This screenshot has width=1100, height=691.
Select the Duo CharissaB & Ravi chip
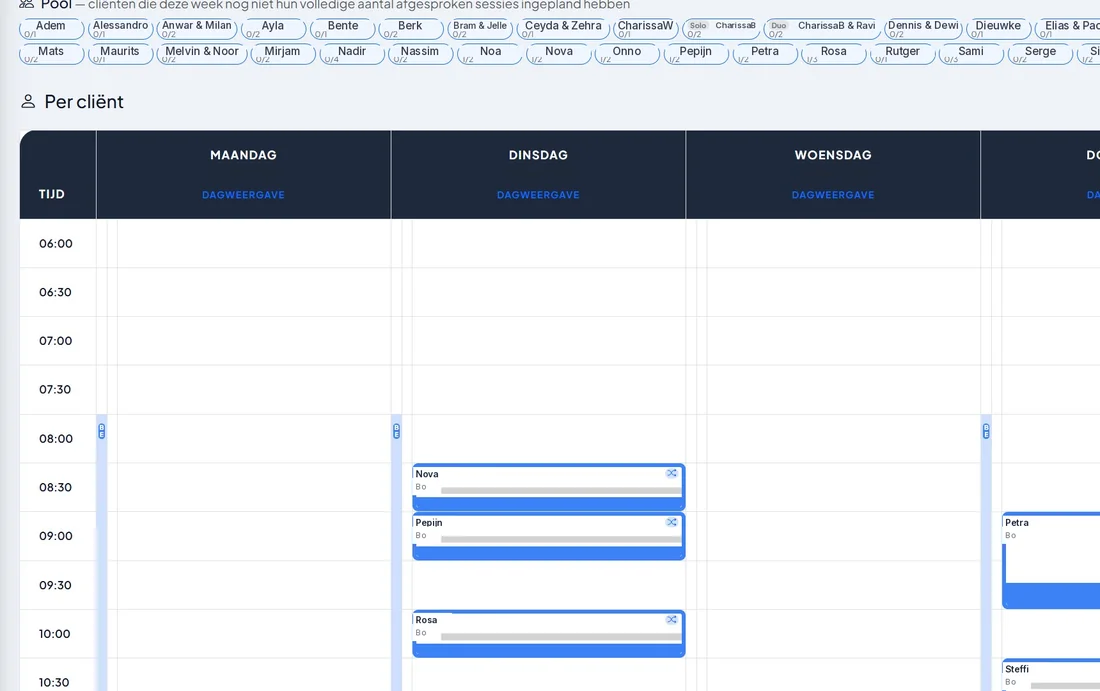click(822, 29)
